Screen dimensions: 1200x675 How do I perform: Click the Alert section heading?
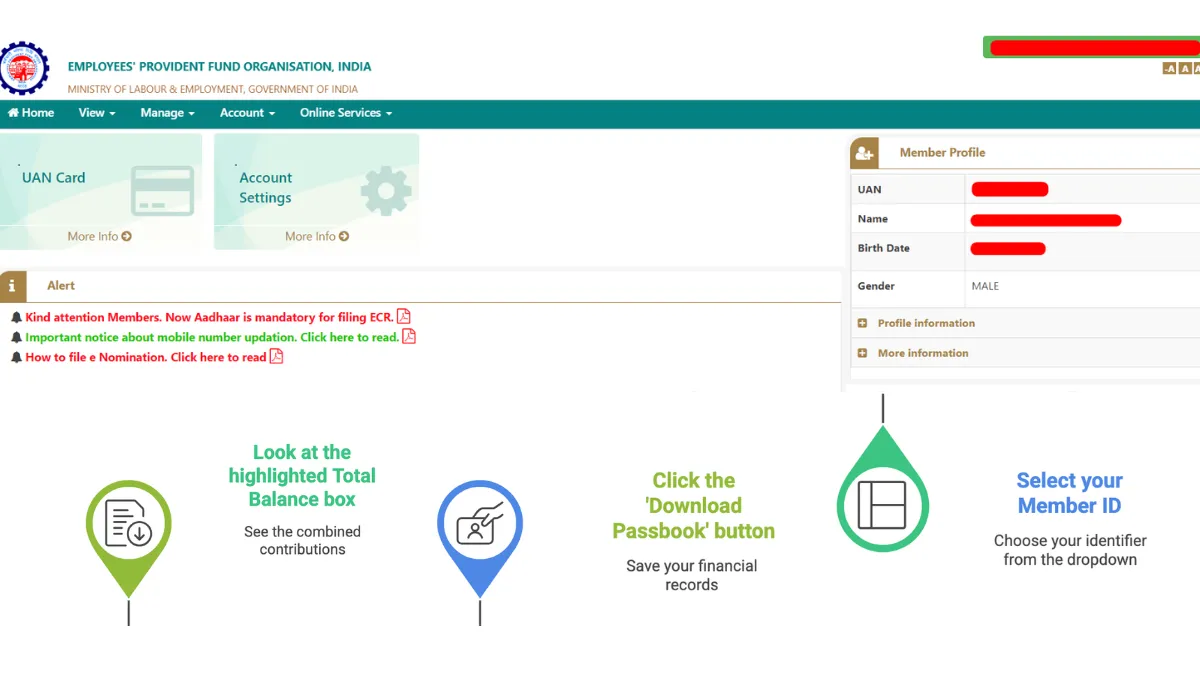click(x=61, y=286)
